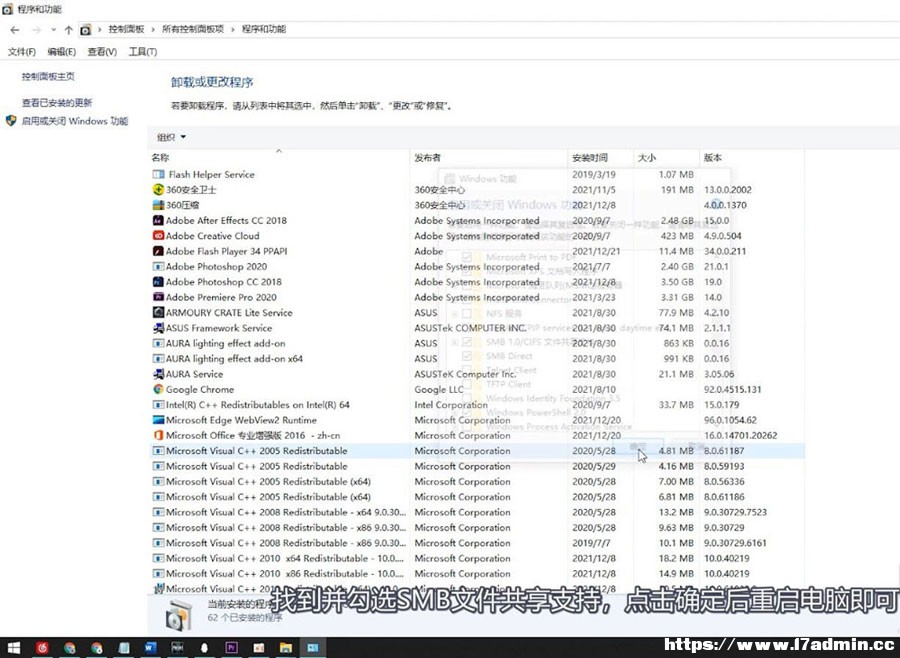Click the 查看已安装的更新 link

pos(57,103)
